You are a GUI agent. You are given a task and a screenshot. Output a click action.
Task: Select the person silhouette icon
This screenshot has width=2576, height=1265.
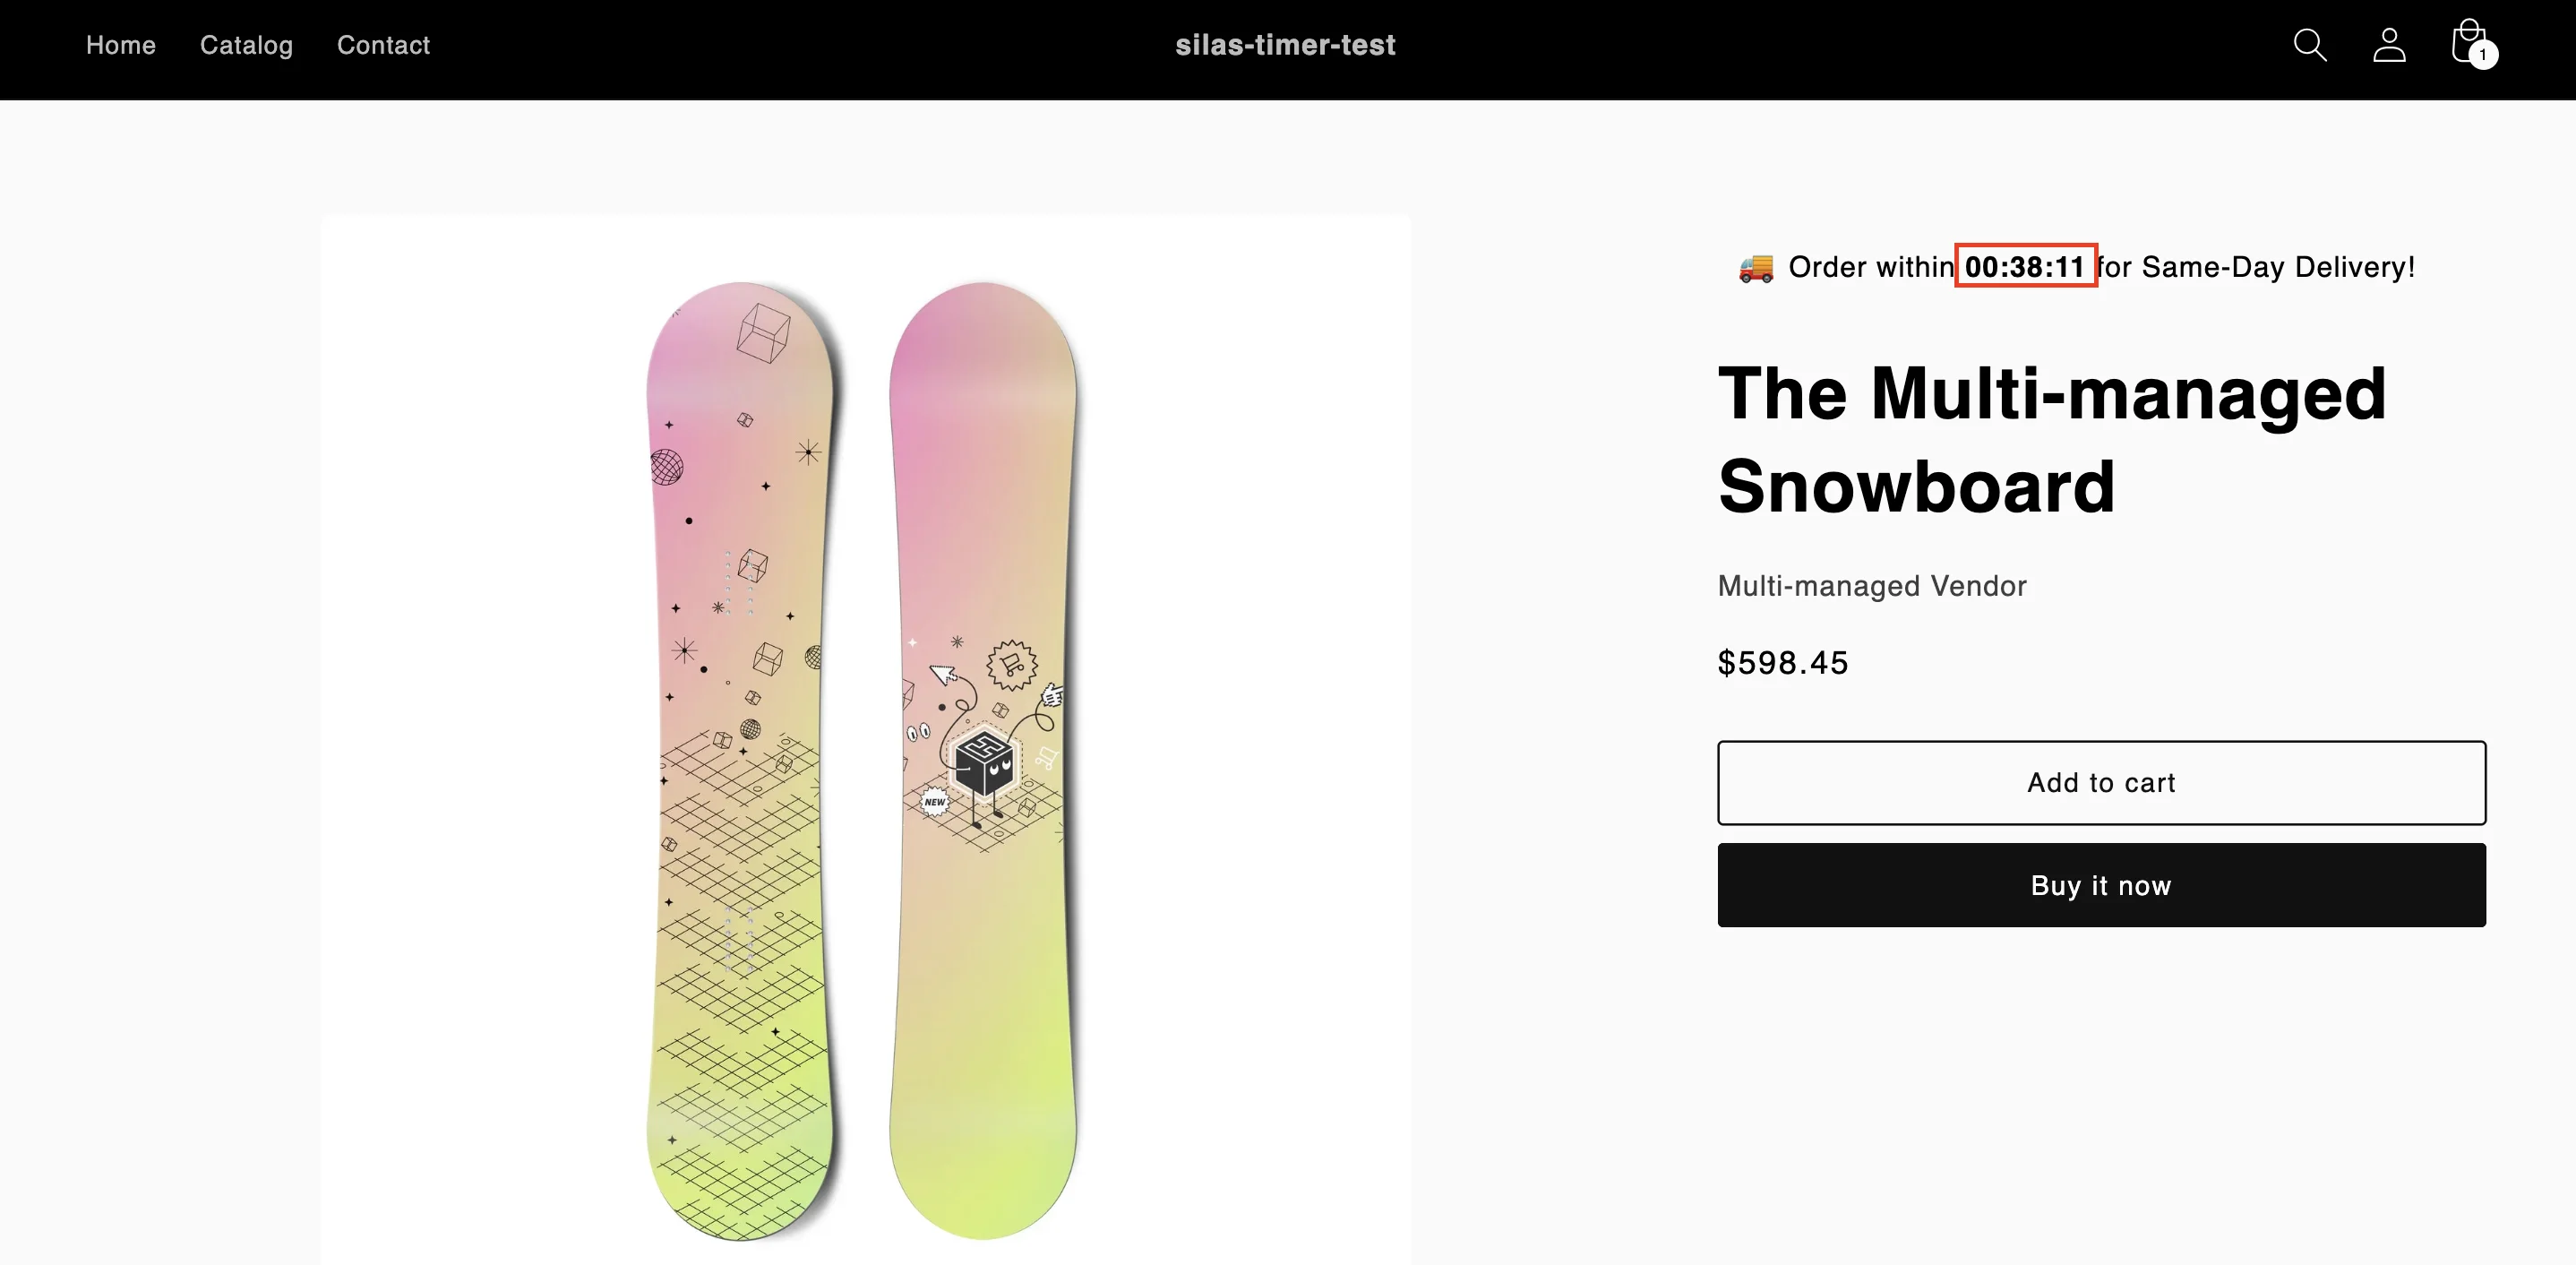click(x=2388, y=45)
